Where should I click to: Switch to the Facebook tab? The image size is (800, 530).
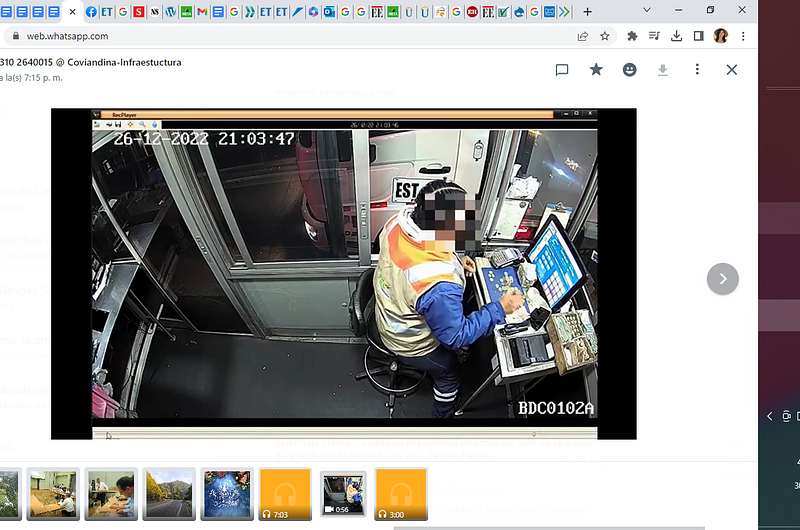(91, 12)
